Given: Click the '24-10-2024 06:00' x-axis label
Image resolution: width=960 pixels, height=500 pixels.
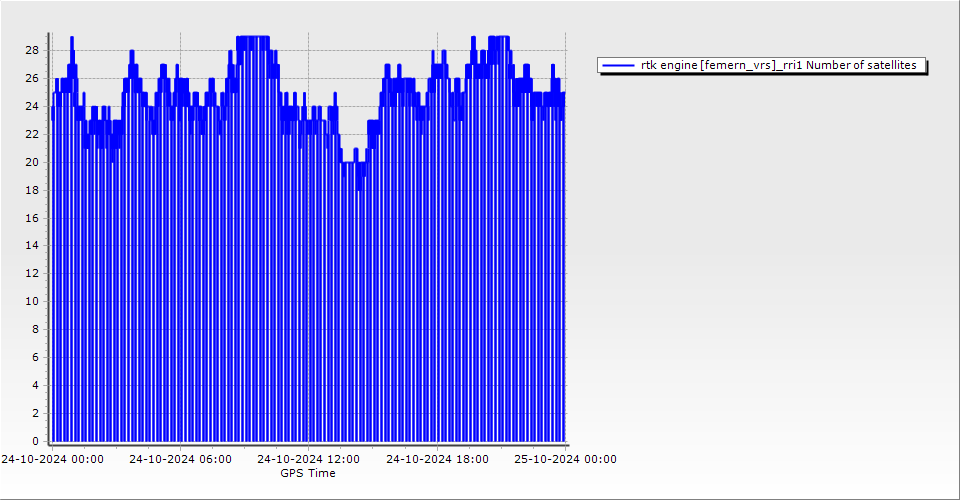Looking at the screenshot, I should (x=180, y=459).
